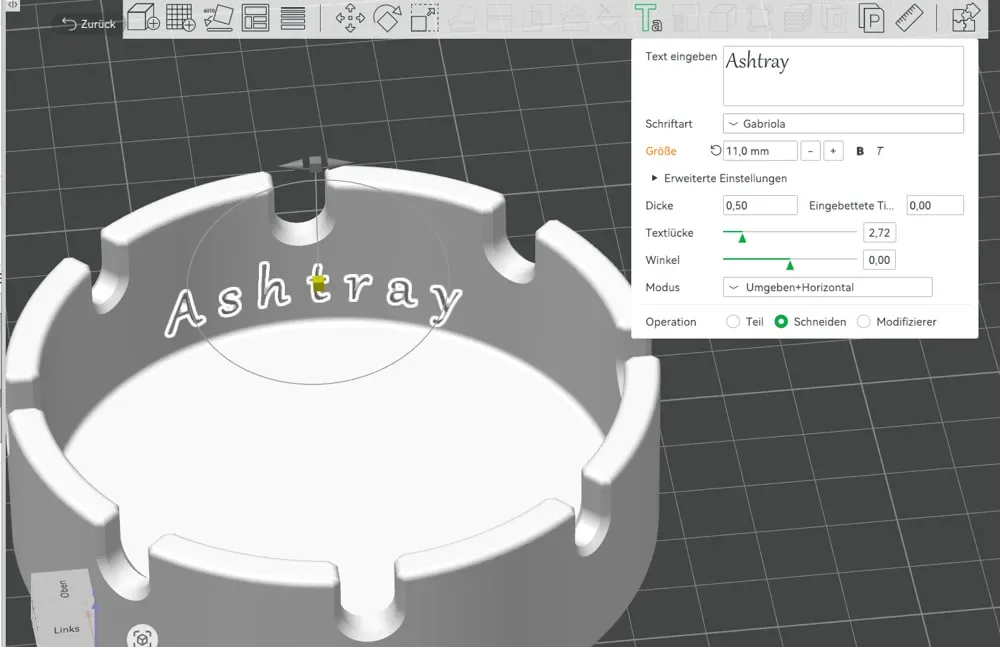Image resolution: width=1000 pixels, height=647 pixels.
Task: Click the stacked horizontal lines toolbar icon
Action: 293,17
